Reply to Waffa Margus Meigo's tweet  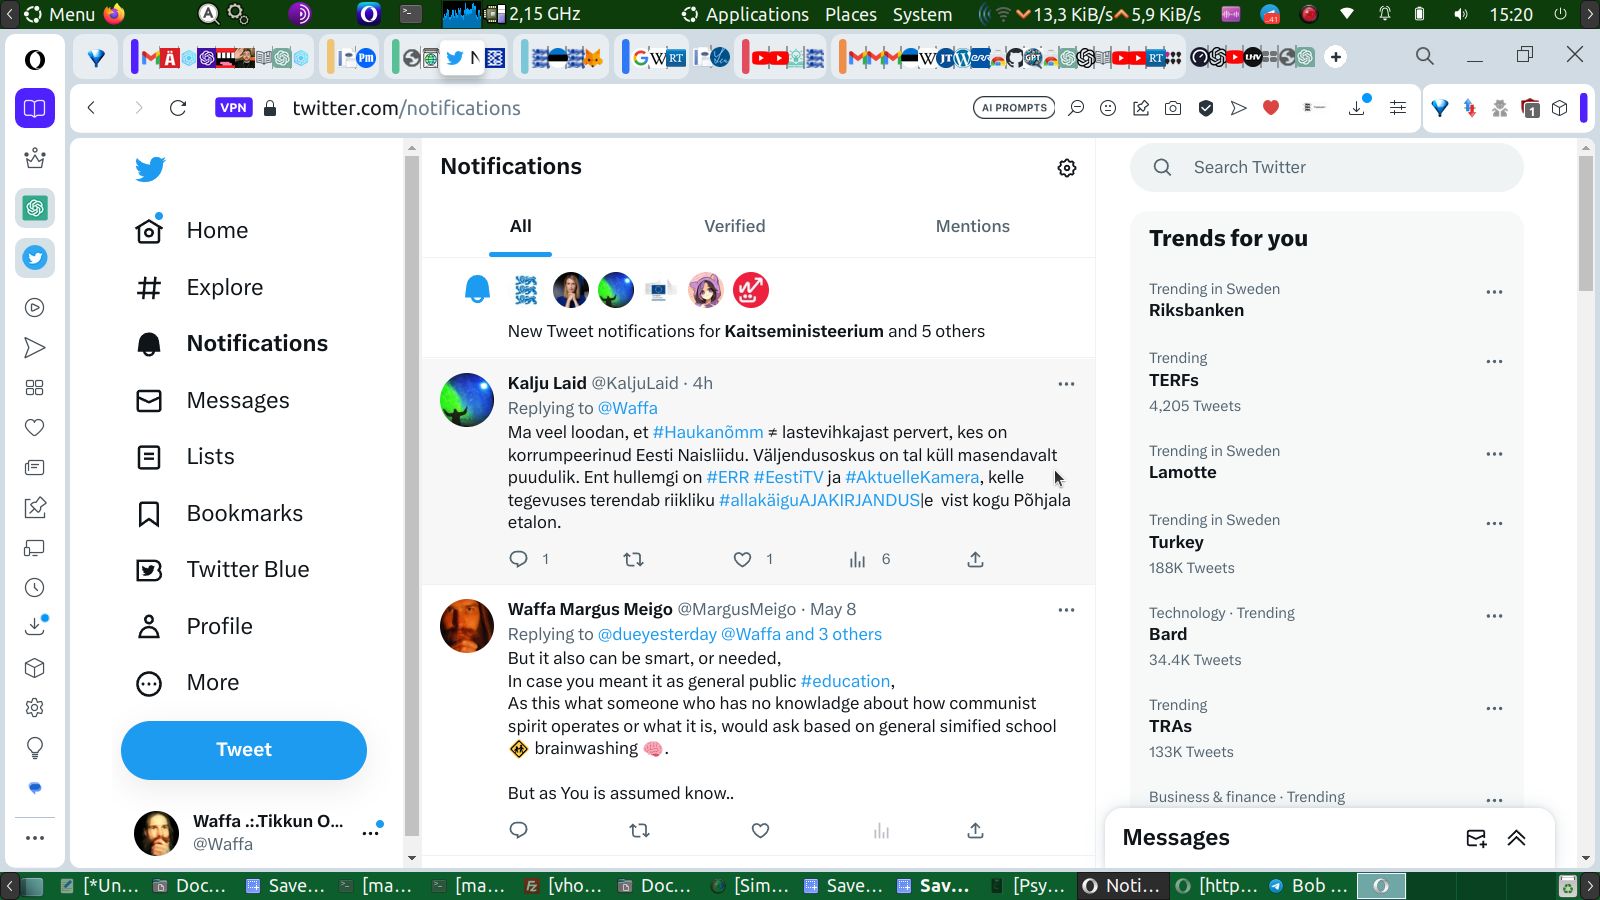[x=518, y=830]
